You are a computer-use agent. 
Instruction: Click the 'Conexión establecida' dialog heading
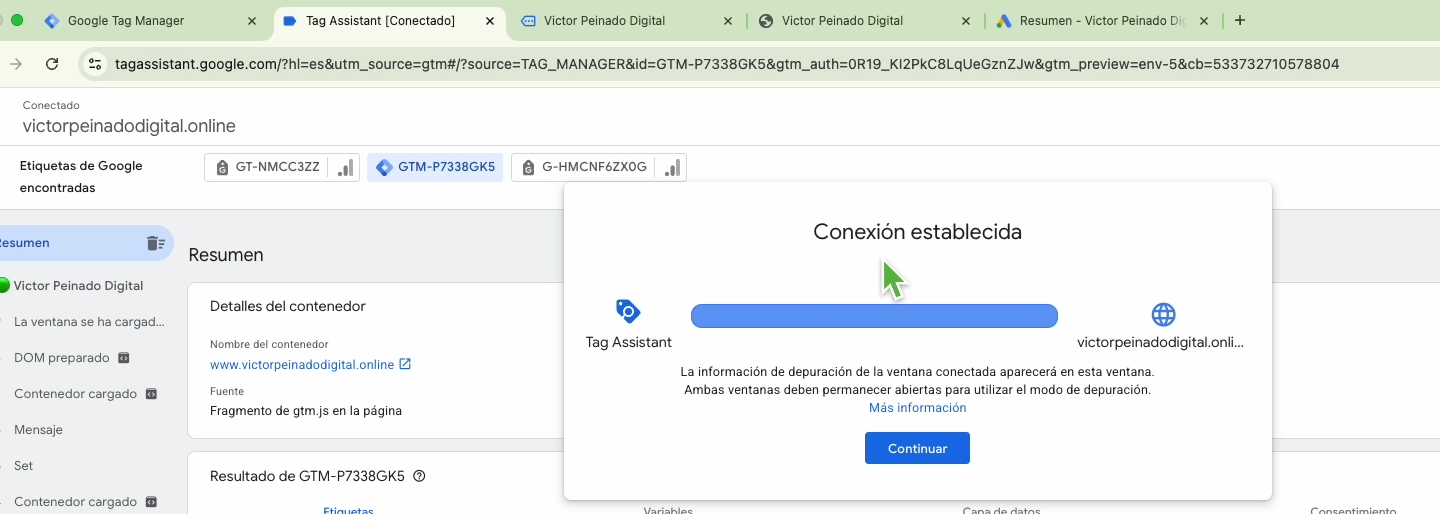[x=918, y=232]
